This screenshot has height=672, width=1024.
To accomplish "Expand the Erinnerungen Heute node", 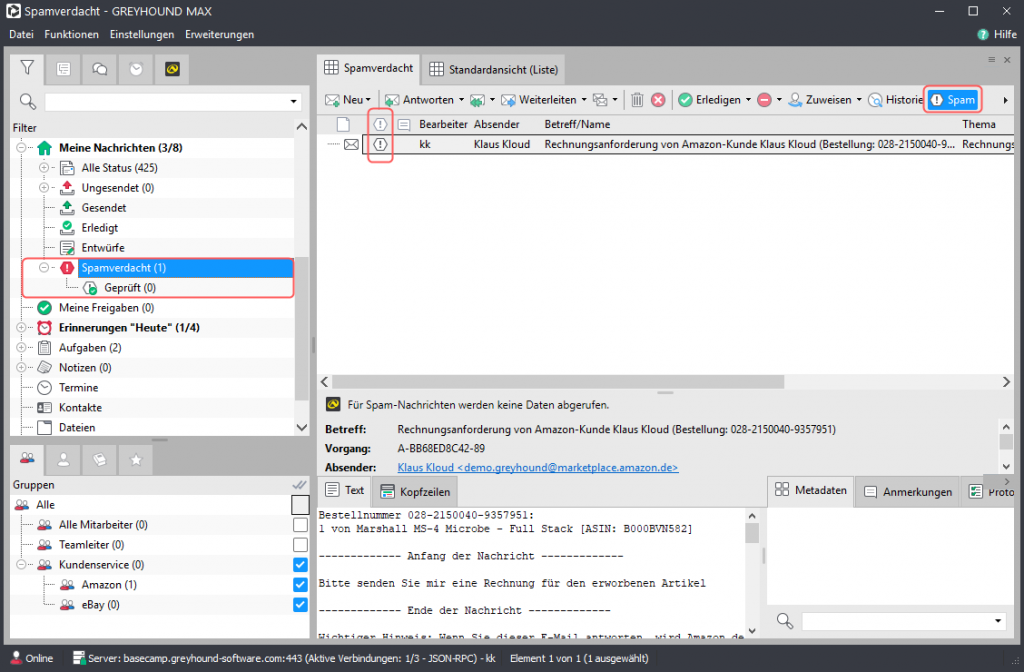I will (x=21, y=328).
